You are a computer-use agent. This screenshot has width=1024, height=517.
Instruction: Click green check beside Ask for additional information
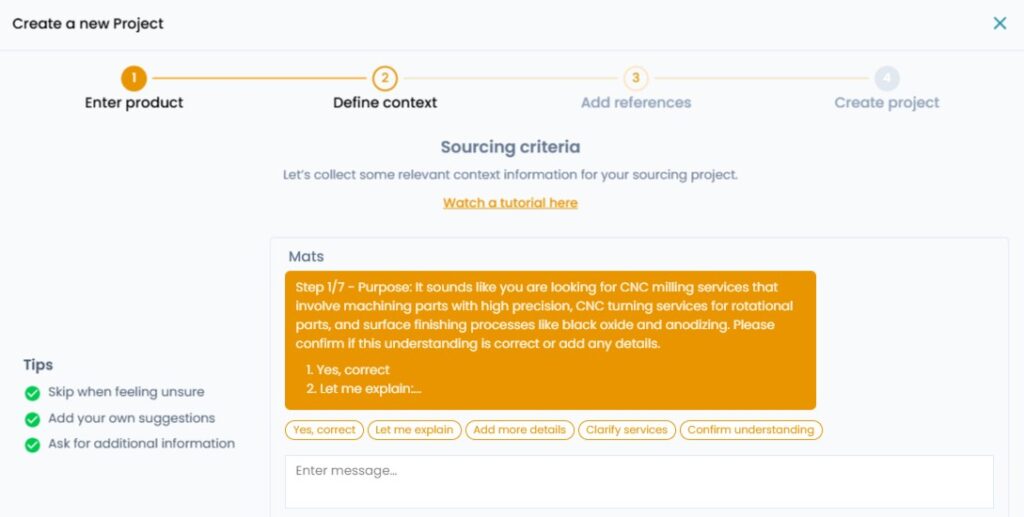33,444
